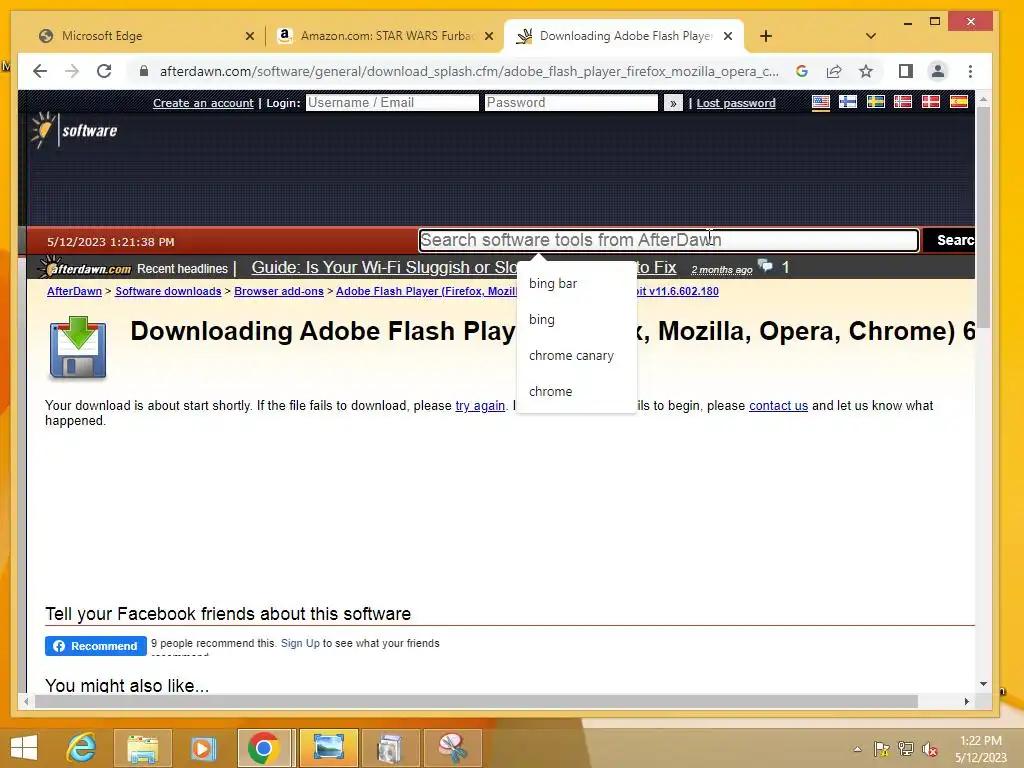Image resolution: width=1024 pixels, height=768 pixels.
Task: Click Search software tools field
Action: point(669,240)
